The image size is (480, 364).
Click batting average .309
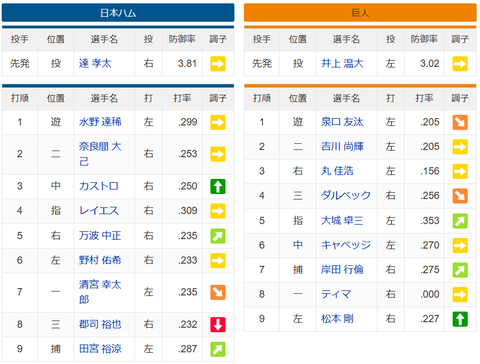(x=188, y=211)
